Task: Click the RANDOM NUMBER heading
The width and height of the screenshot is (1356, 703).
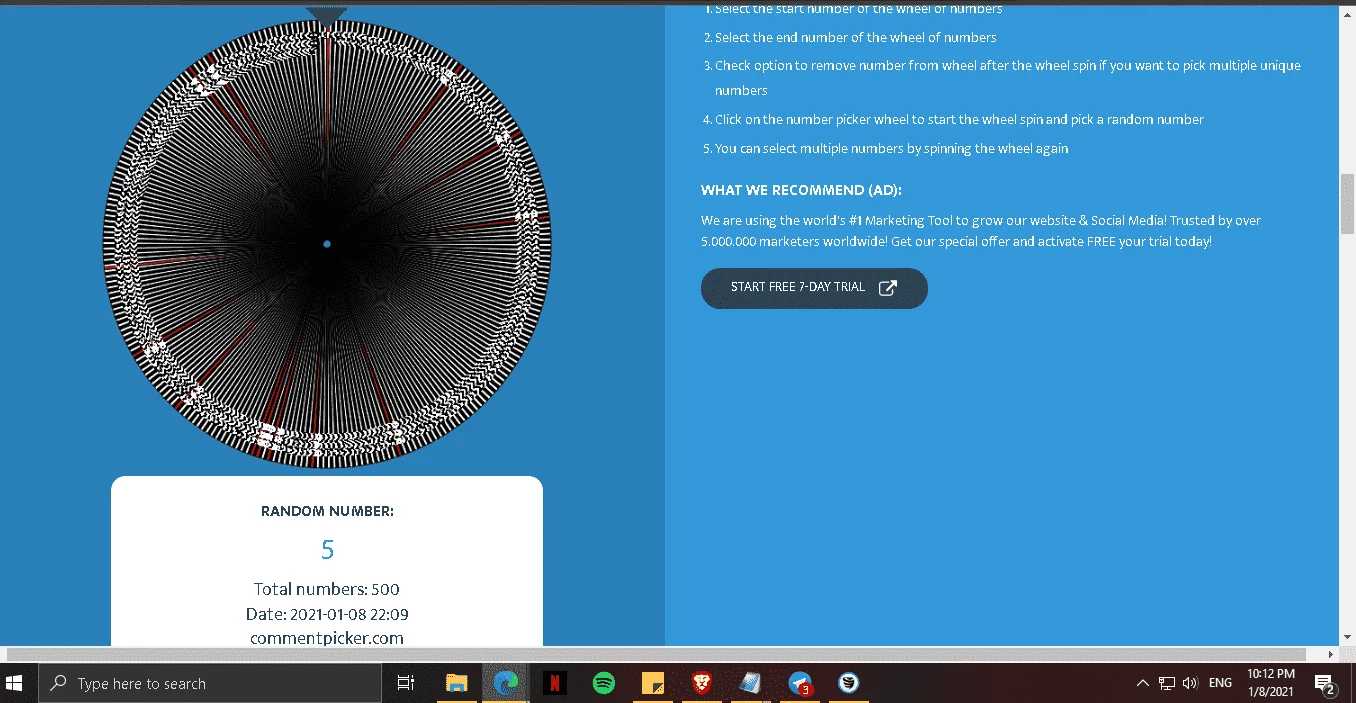Action: [x=327, y=511]
